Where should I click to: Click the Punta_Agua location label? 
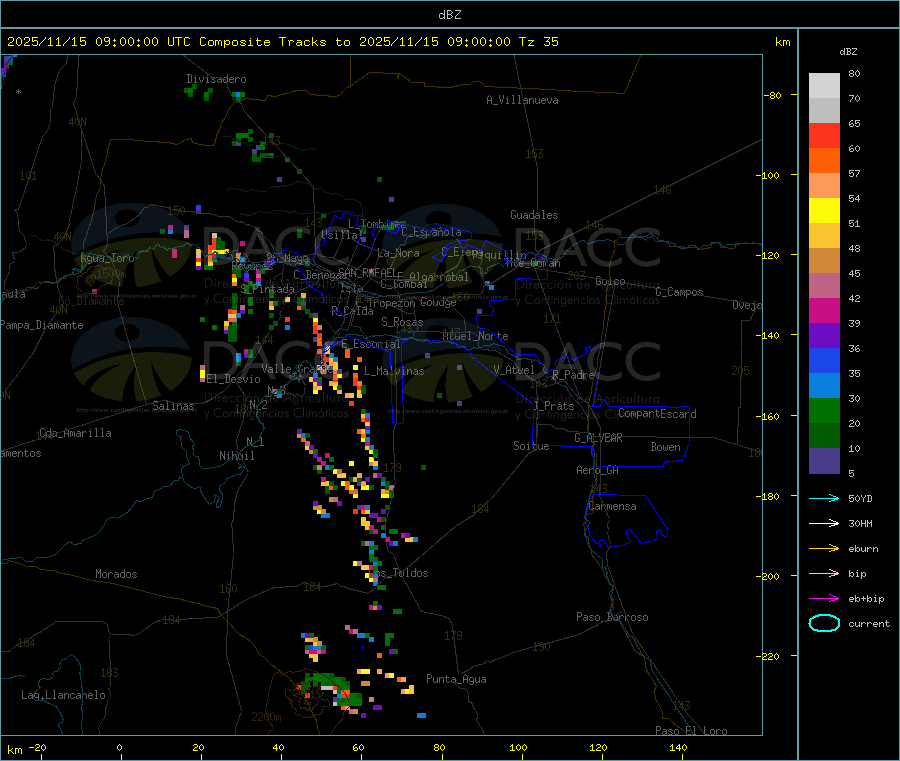456,680
